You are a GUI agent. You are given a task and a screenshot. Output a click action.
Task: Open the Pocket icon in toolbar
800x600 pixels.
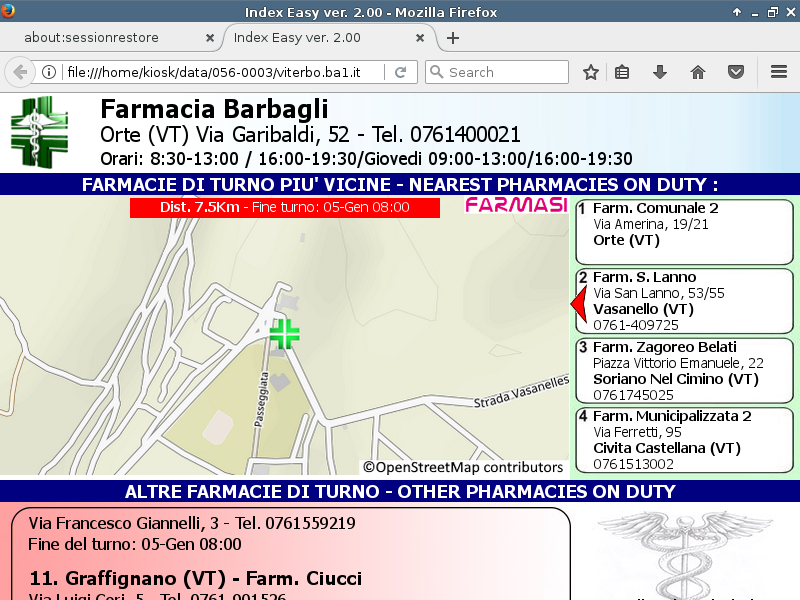click(736, 72)
